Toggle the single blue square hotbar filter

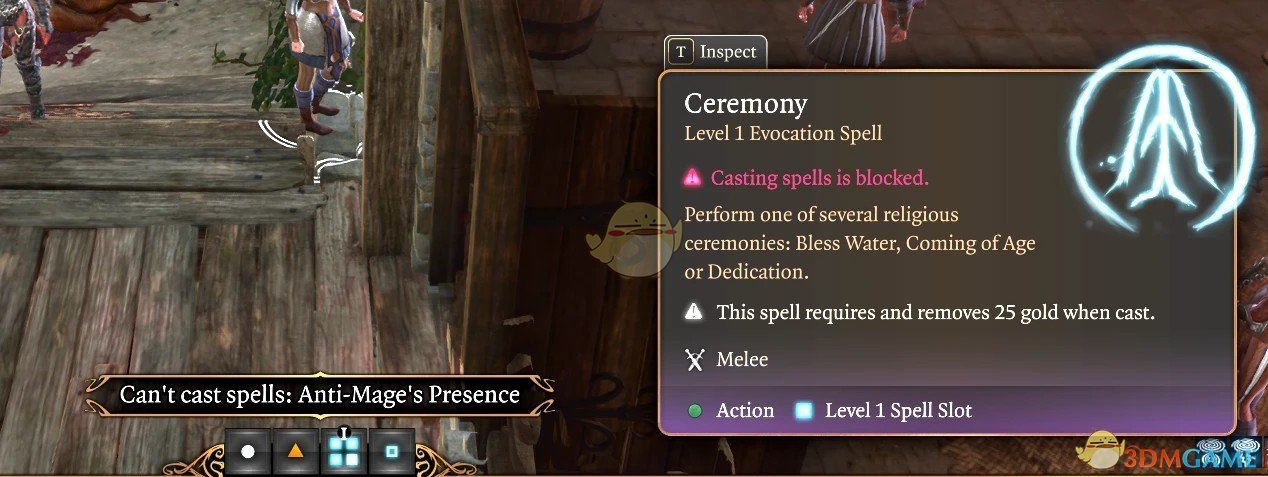(391, 452)
